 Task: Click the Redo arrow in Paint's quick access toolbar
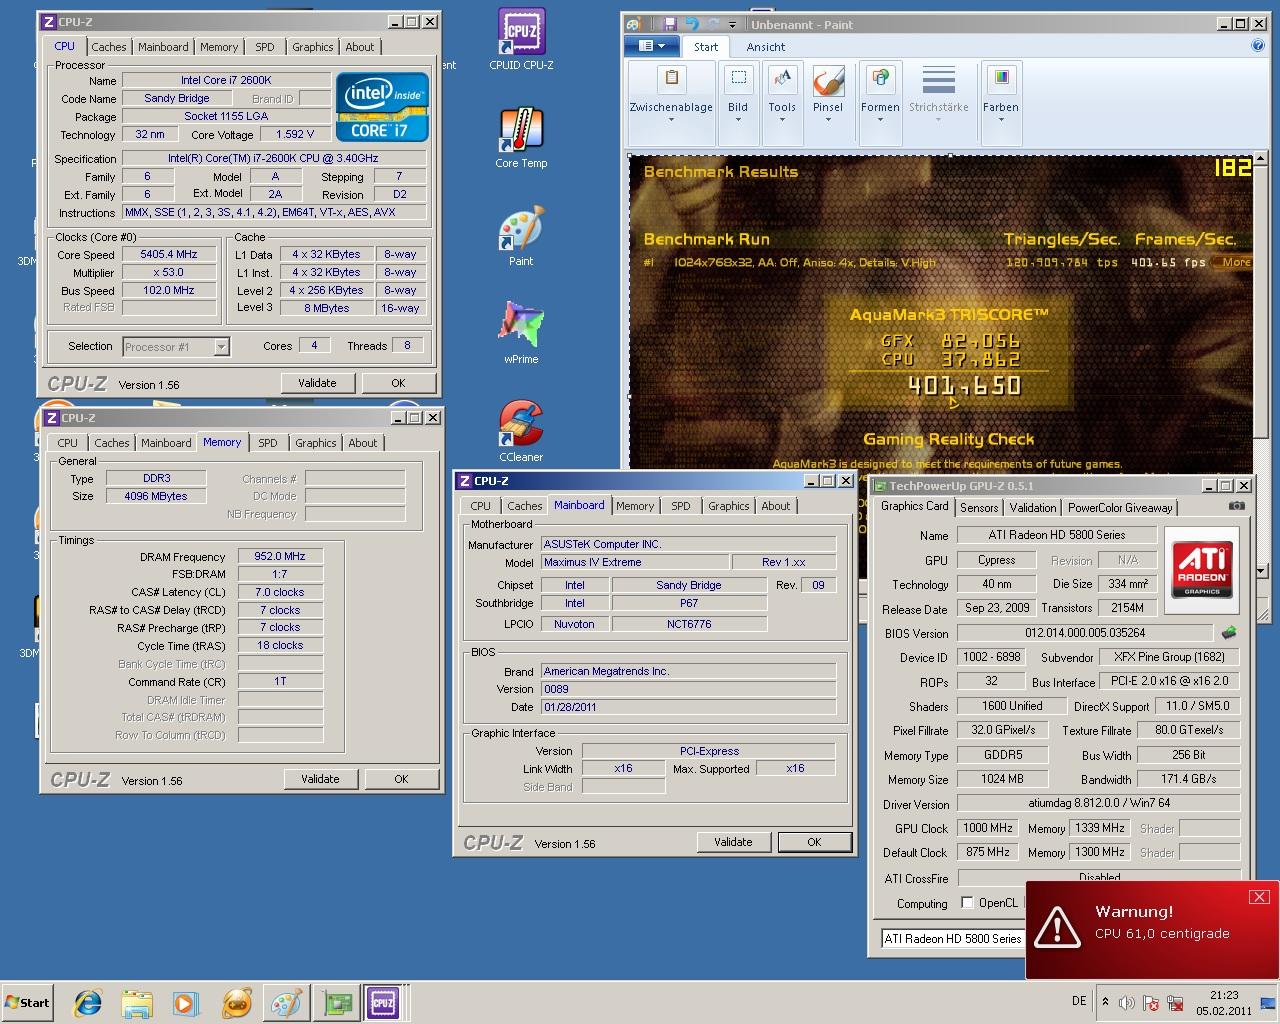712,24
